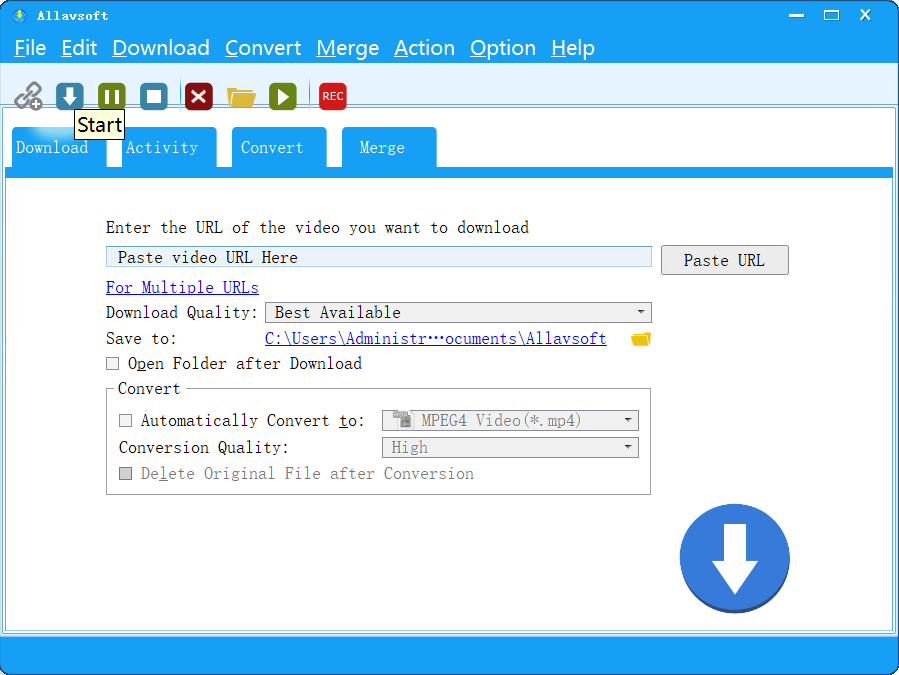This screenshot has width=899, height=675.
Task: Change the Conversion Quality dropdown from High
Action: click(x=628, y=447)
